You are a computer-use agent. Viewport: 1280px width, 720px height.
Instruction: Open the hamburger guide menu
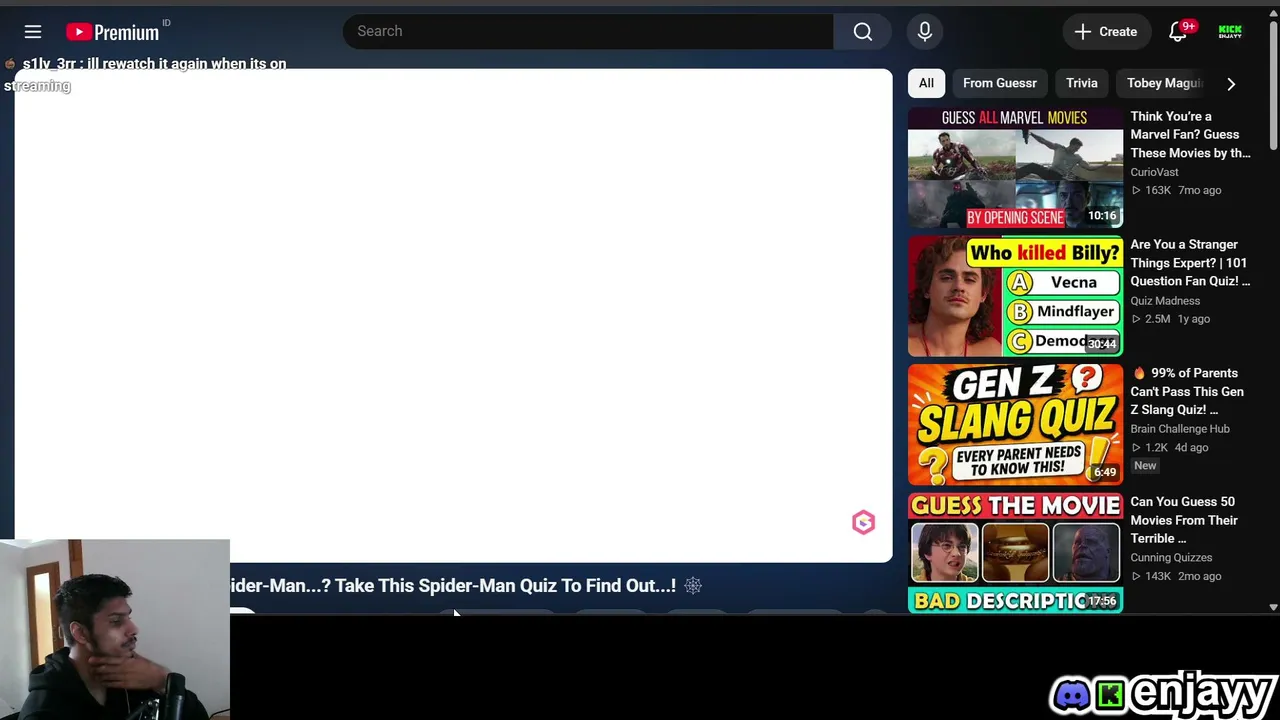(x=33, y=32)
